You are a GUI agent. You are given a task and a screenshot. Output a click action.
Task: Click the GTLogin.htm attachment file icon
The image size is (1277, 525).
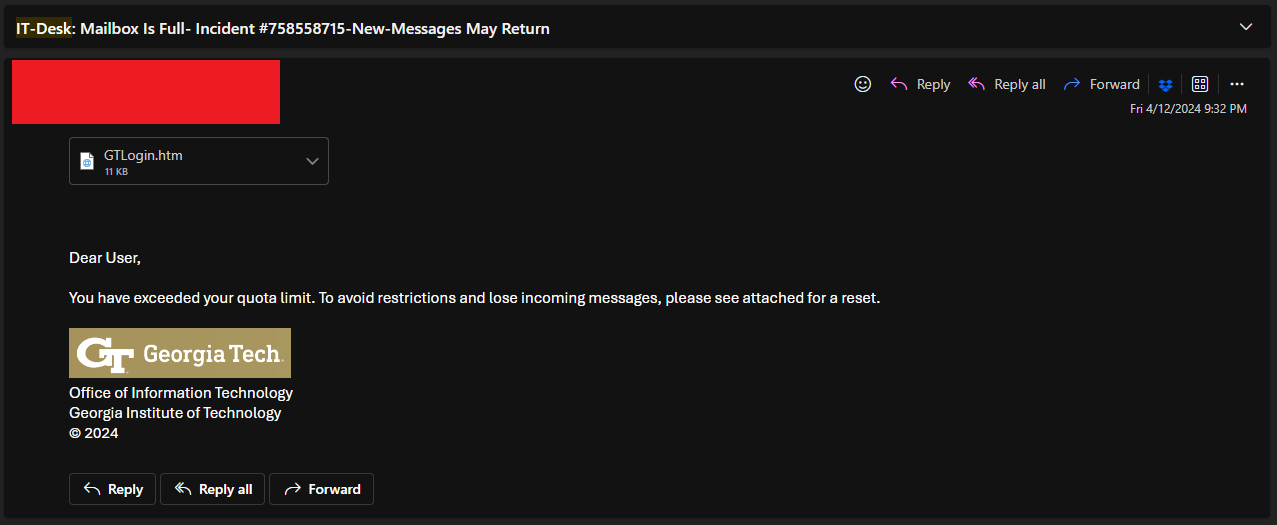click(87, 161)
